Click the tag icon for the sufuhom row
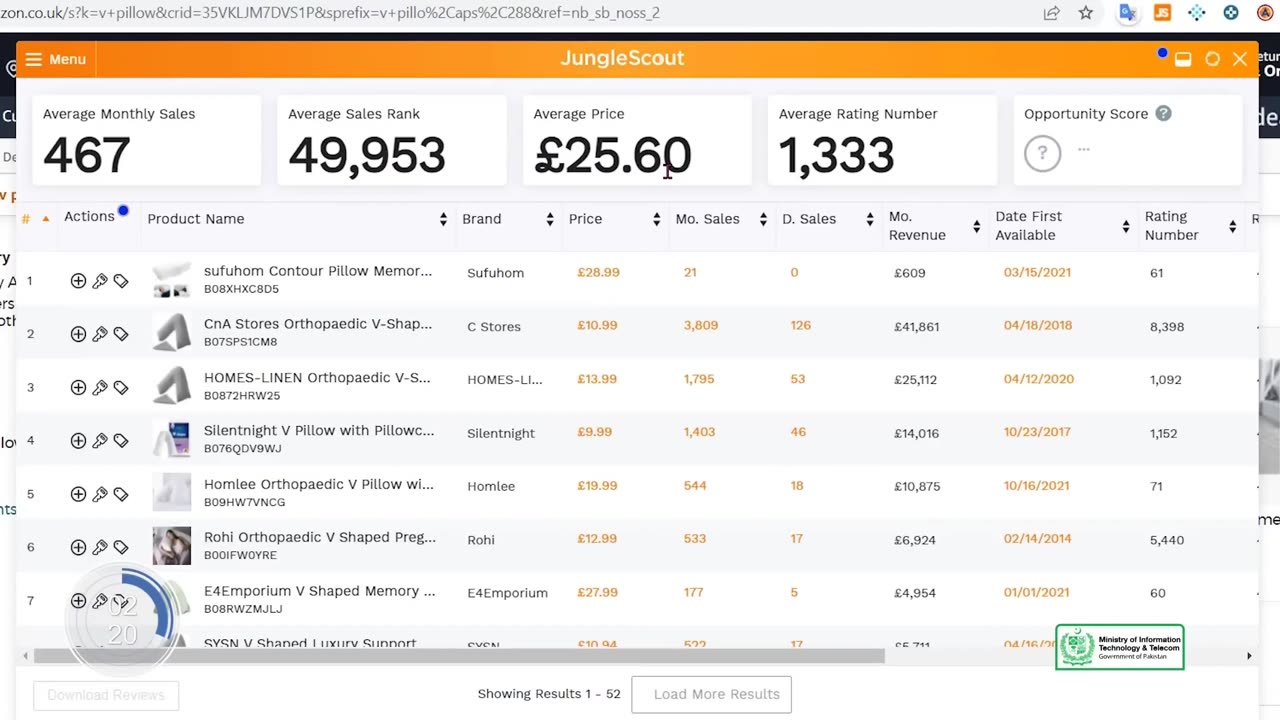The height and width of the screenshot is (720, 1280). (121, 281)
